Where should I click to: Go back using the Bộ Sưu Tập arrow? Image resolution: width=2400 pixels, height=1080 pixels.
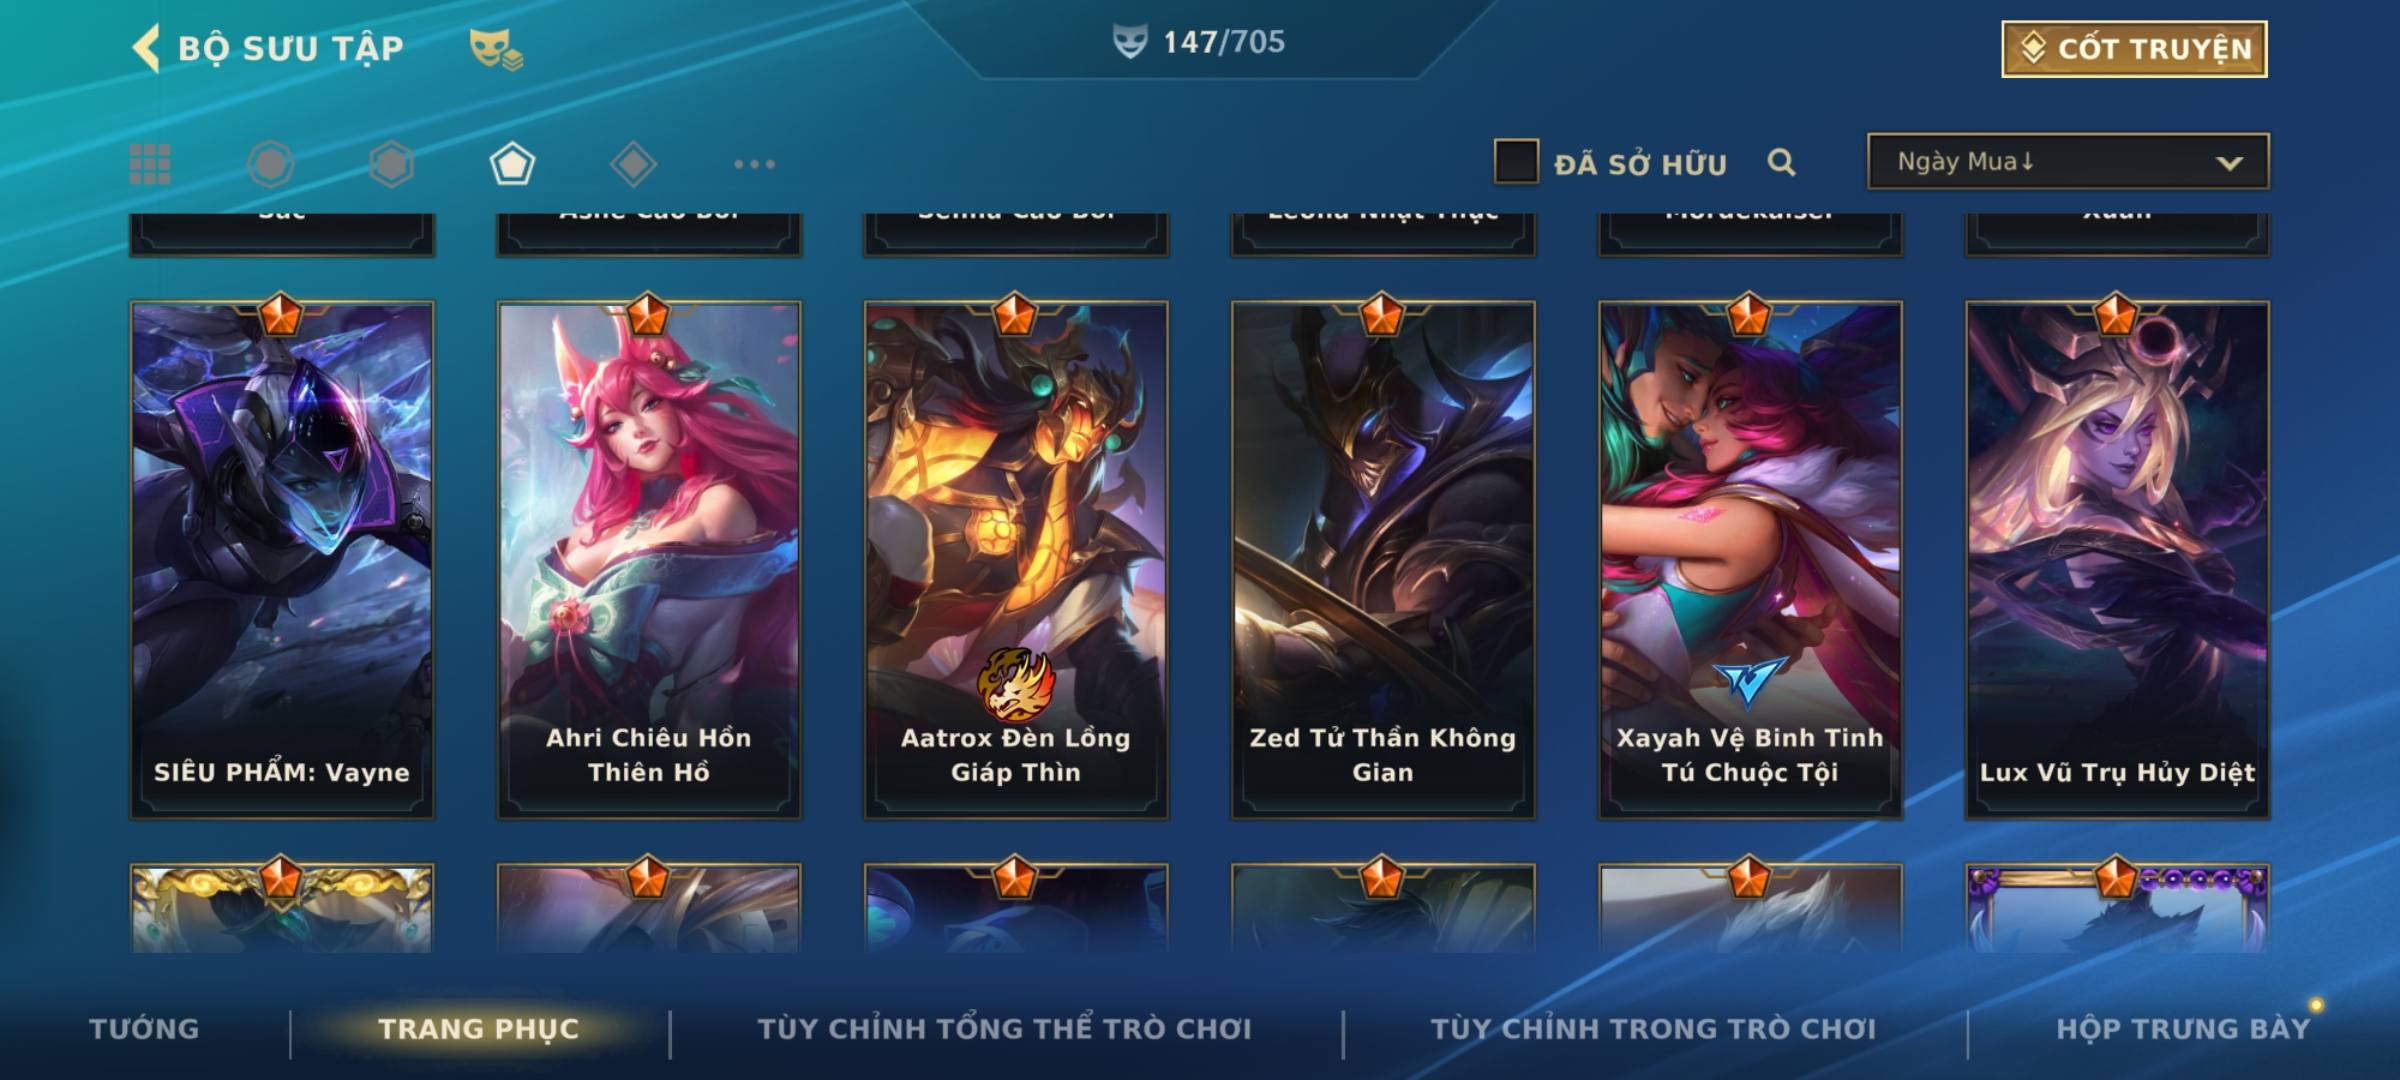click(x=146, y=48)
